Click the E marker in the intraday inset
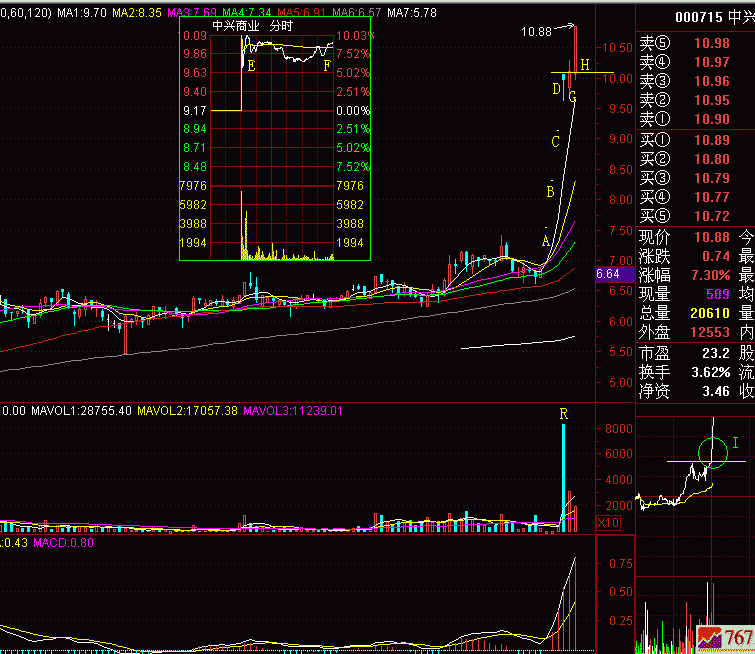755x654 pixels. click(250, 66)
